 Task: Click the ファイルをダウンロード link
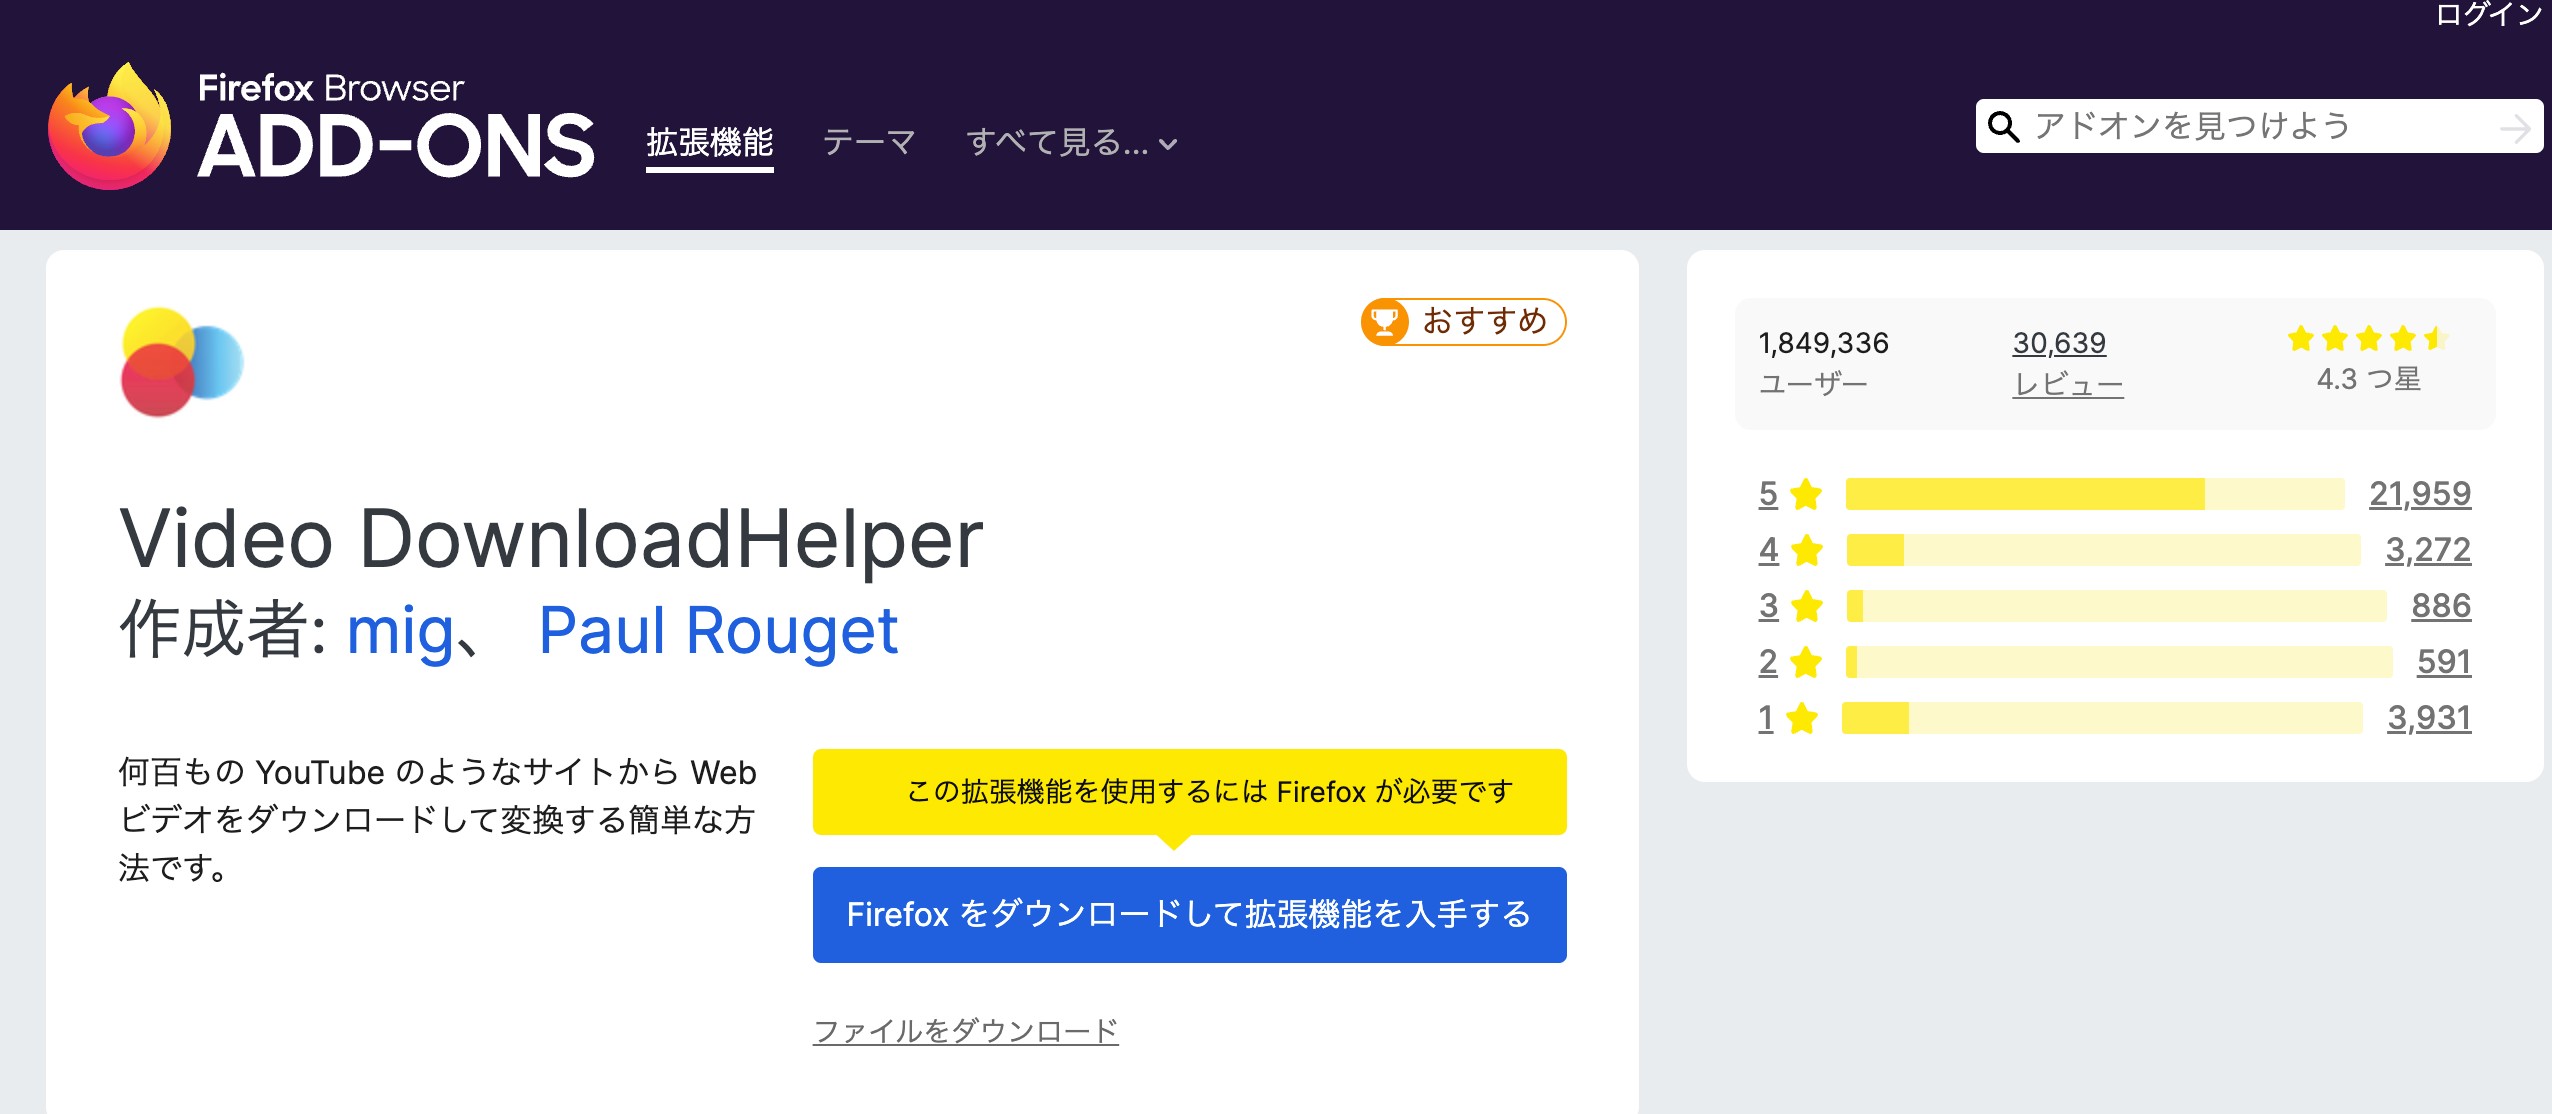point(966,1030)
